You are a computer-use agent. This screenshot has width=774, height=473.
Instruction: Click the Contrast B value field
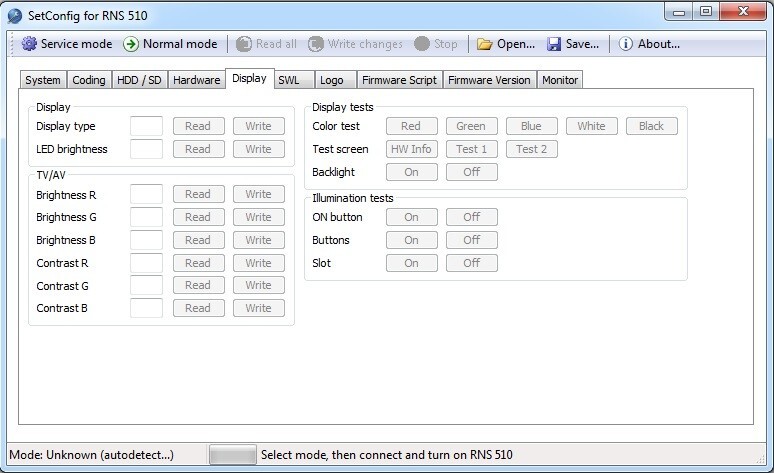(x=147, y=308)
